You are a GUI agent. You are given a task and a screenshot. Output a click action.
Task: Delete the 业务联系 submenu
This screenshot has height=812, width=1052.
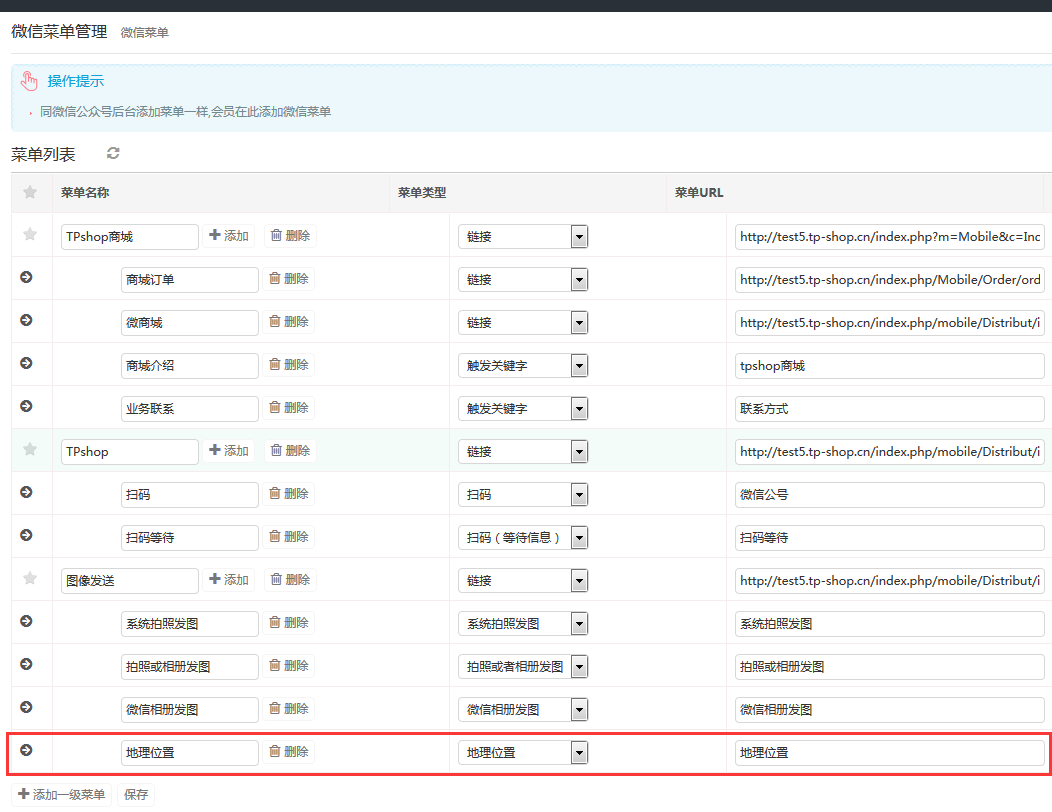290,408
